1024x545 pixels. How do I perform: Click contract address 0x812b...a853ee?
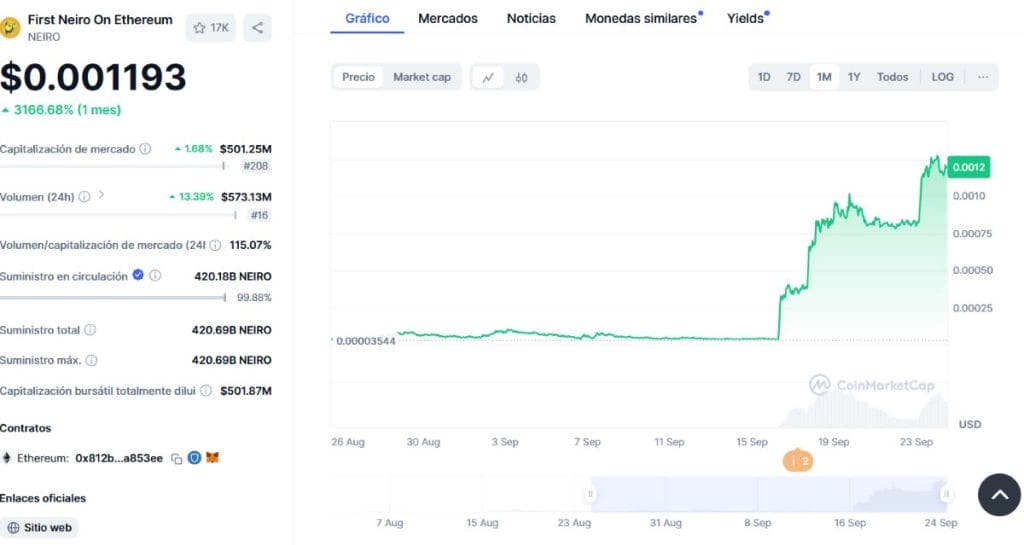119,458
